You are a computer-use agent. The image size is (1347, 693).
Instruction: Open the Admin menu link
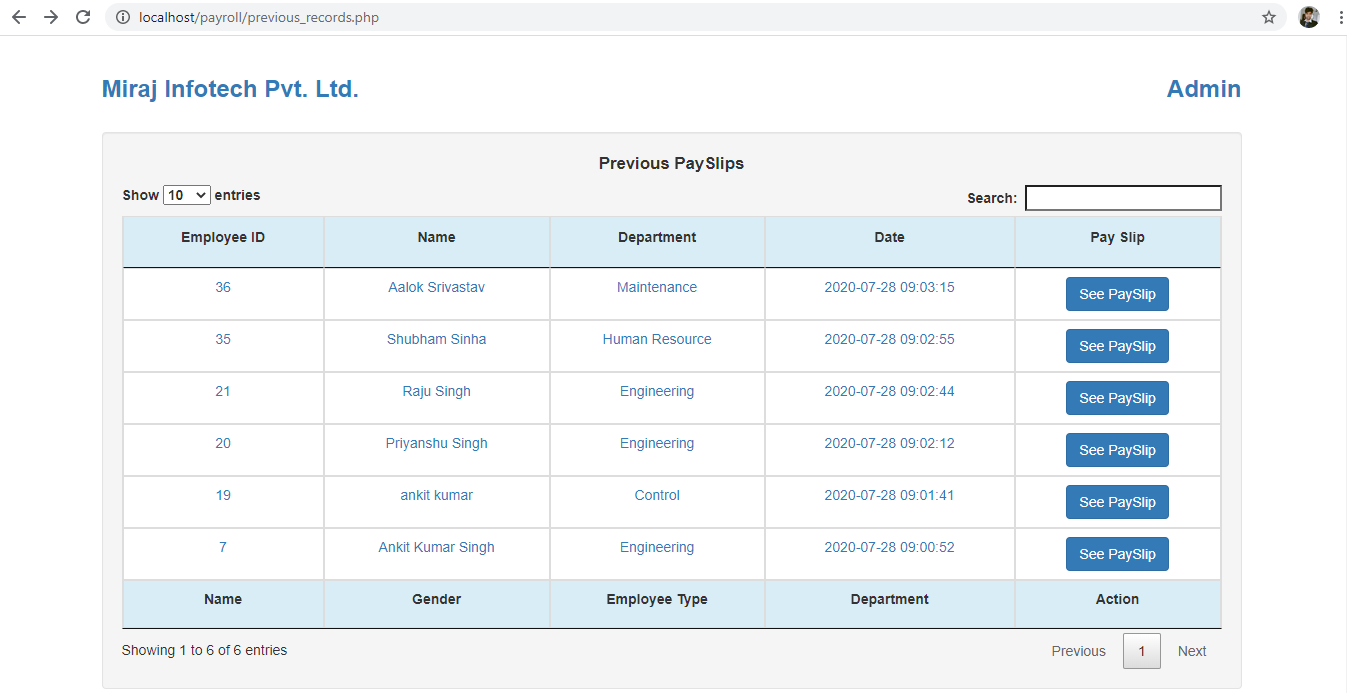[x=1203, y=89]
